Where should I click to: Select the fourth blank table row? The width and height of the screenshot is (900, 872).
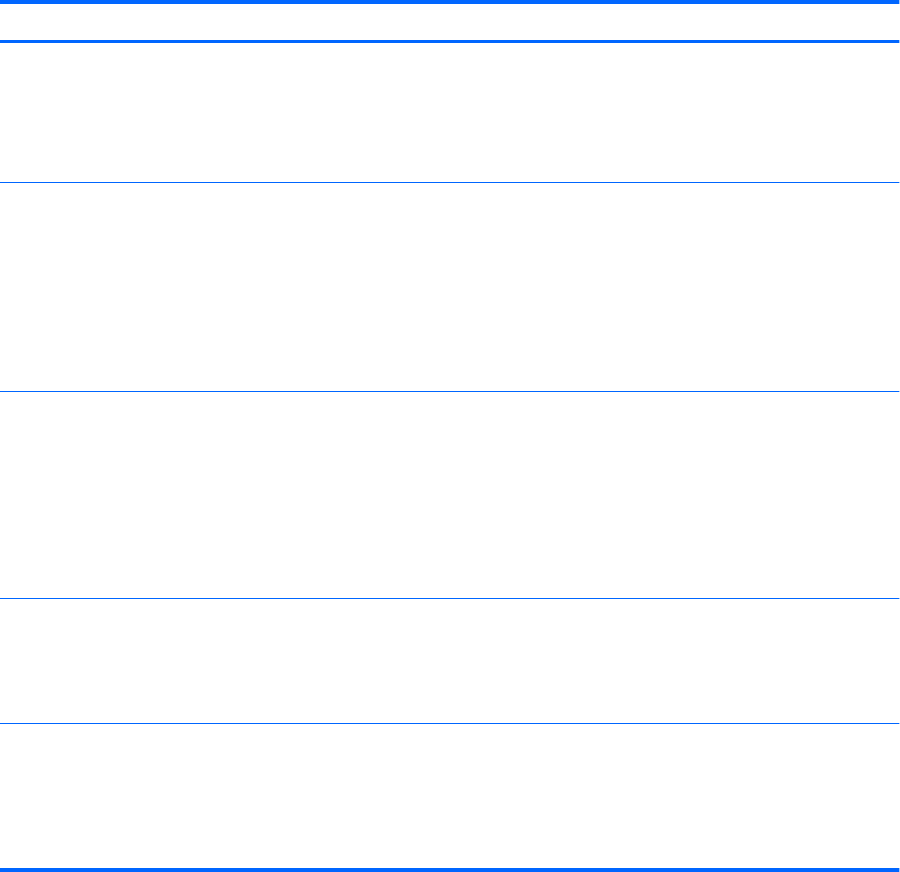pos(450,661)
